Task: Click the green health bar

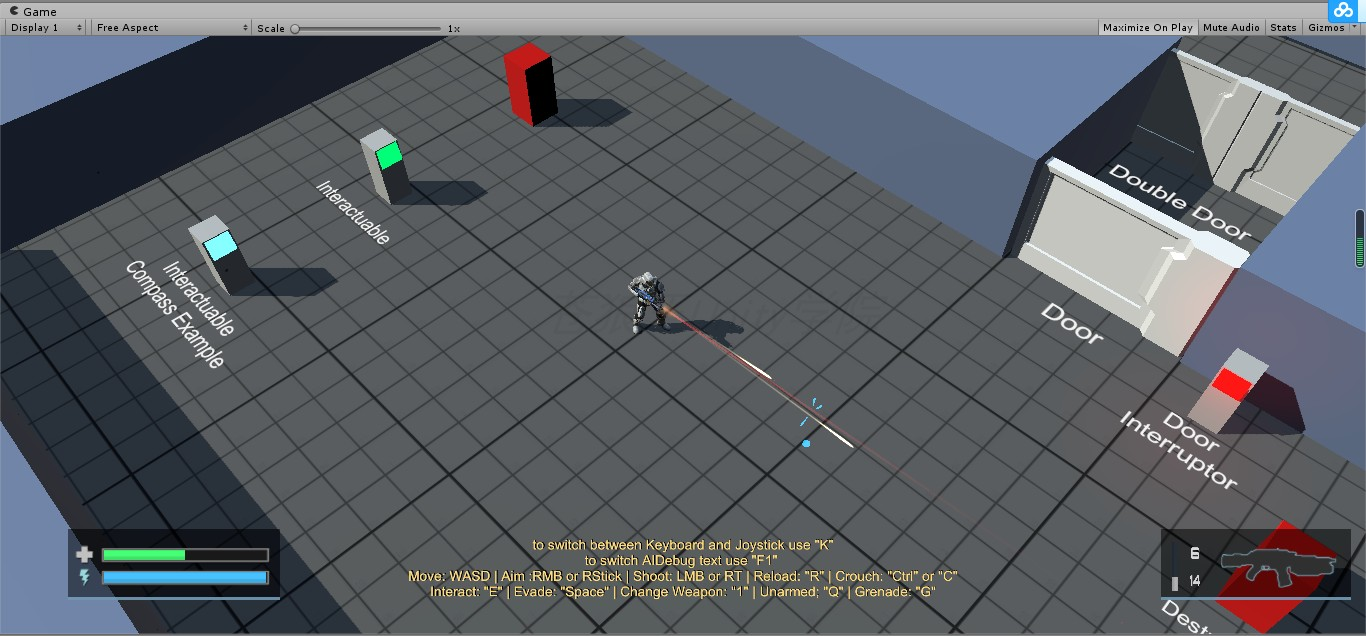Action: [x=185, y=555]
